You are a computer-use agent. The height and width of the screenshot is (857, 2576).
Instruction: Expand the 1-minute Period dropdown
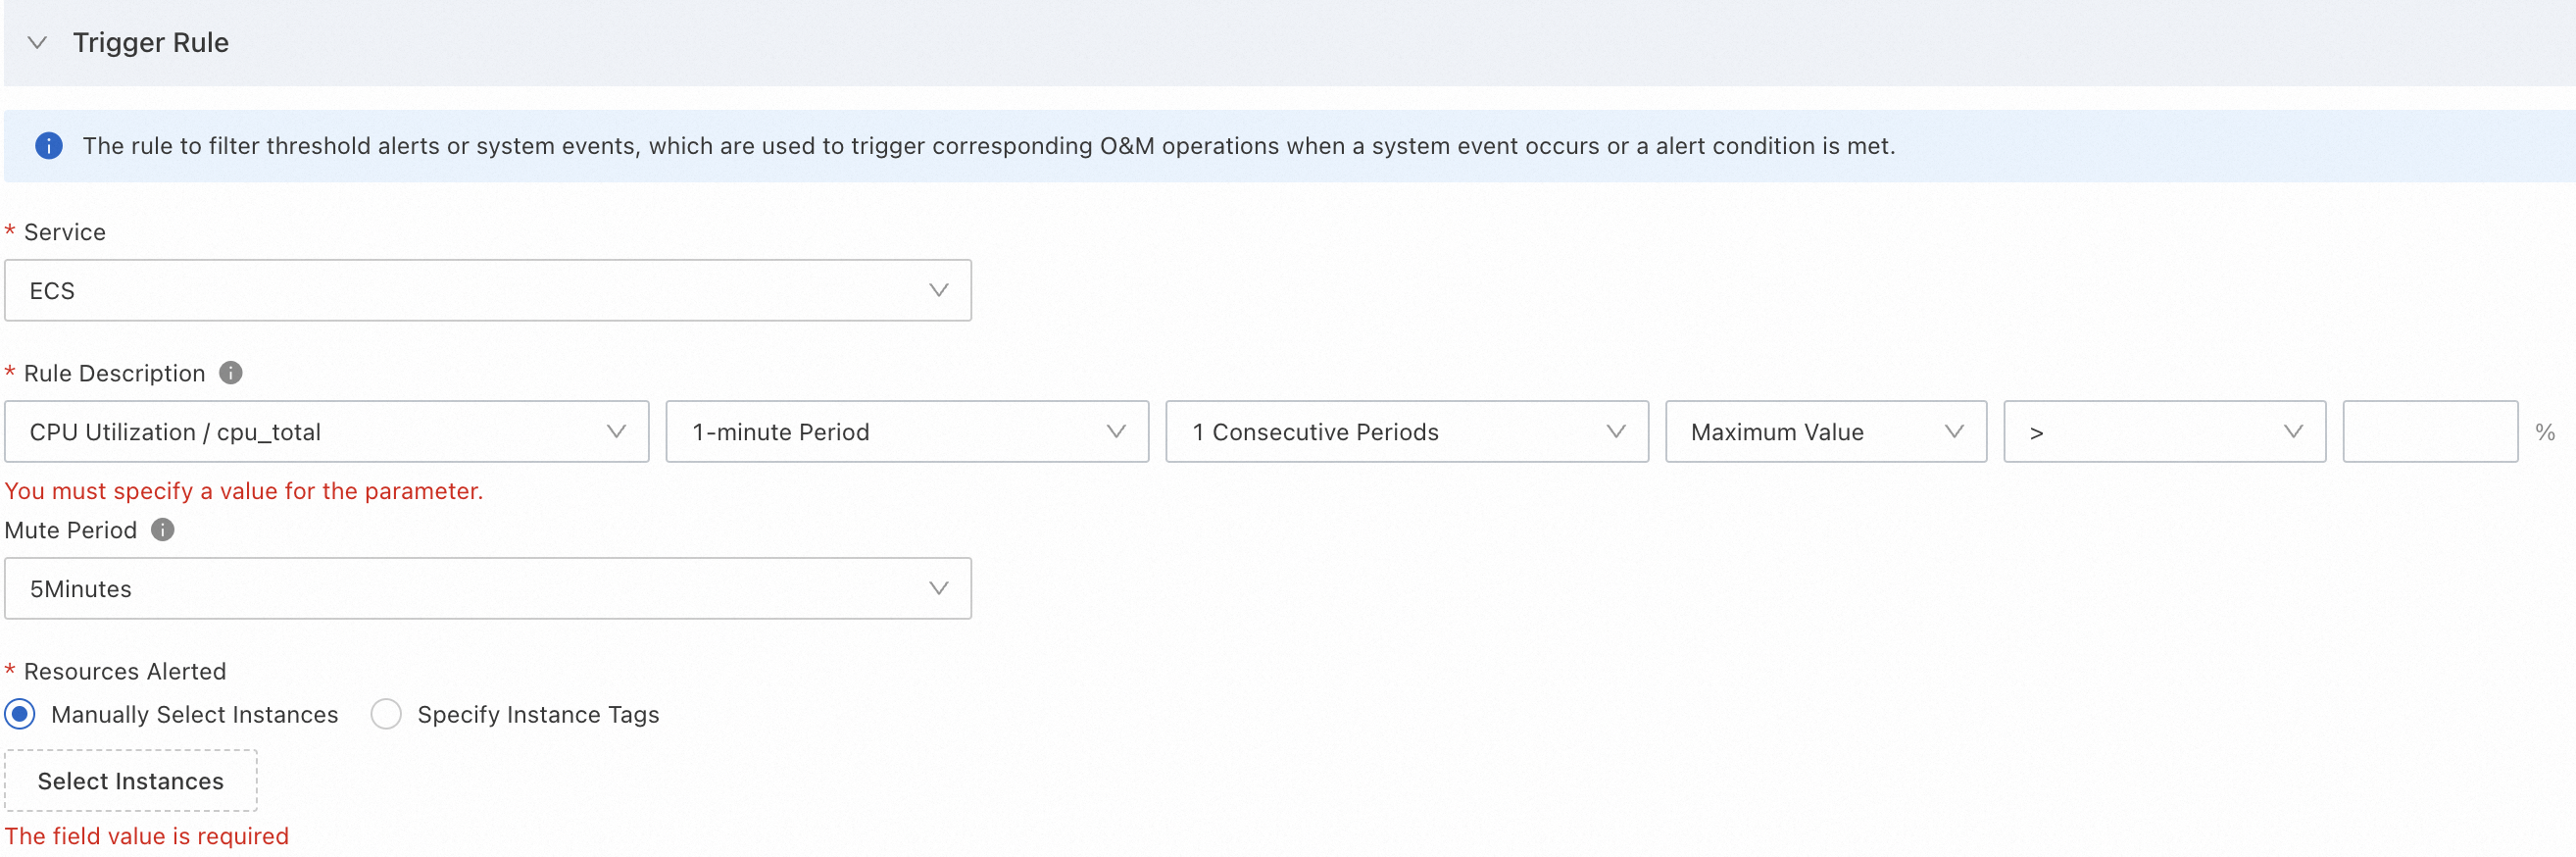906,432
